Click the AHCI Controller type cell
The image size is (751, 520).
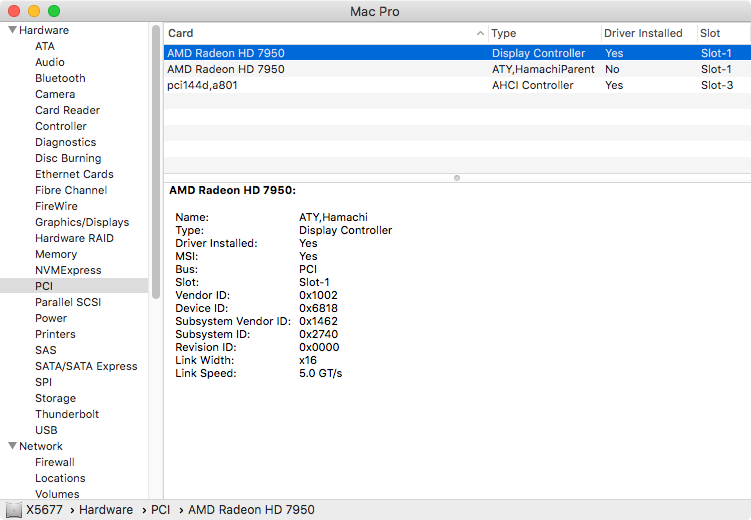click(x=533, y=85)
